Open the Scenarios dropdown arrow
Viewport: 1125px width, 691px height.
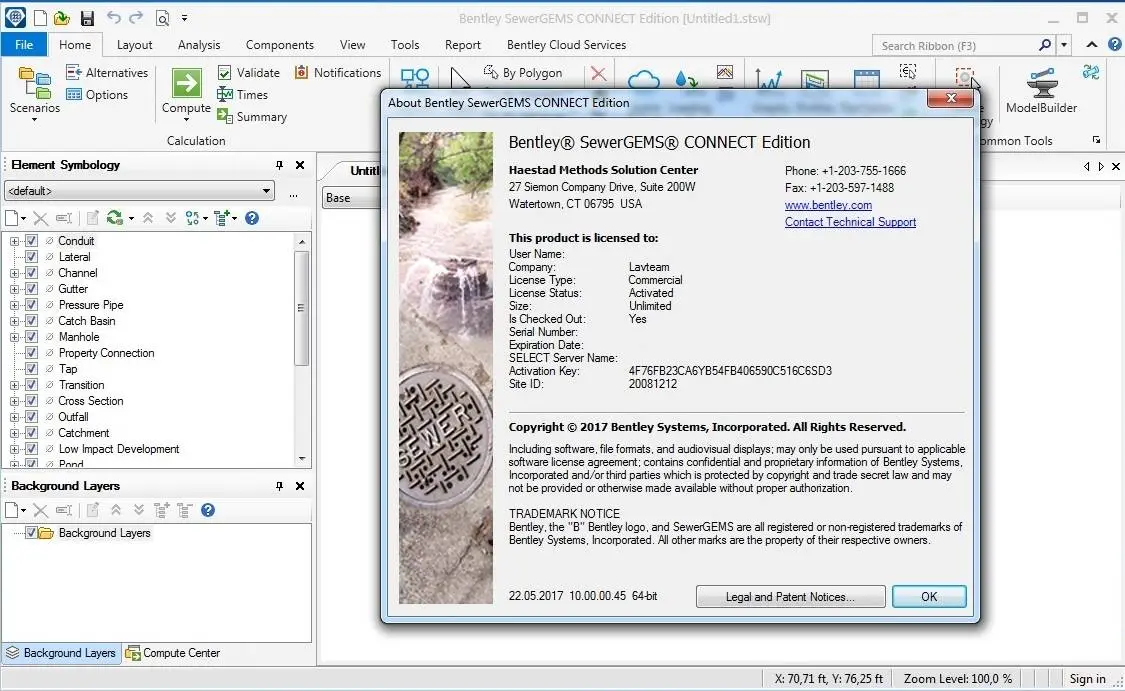coord(34,120)
